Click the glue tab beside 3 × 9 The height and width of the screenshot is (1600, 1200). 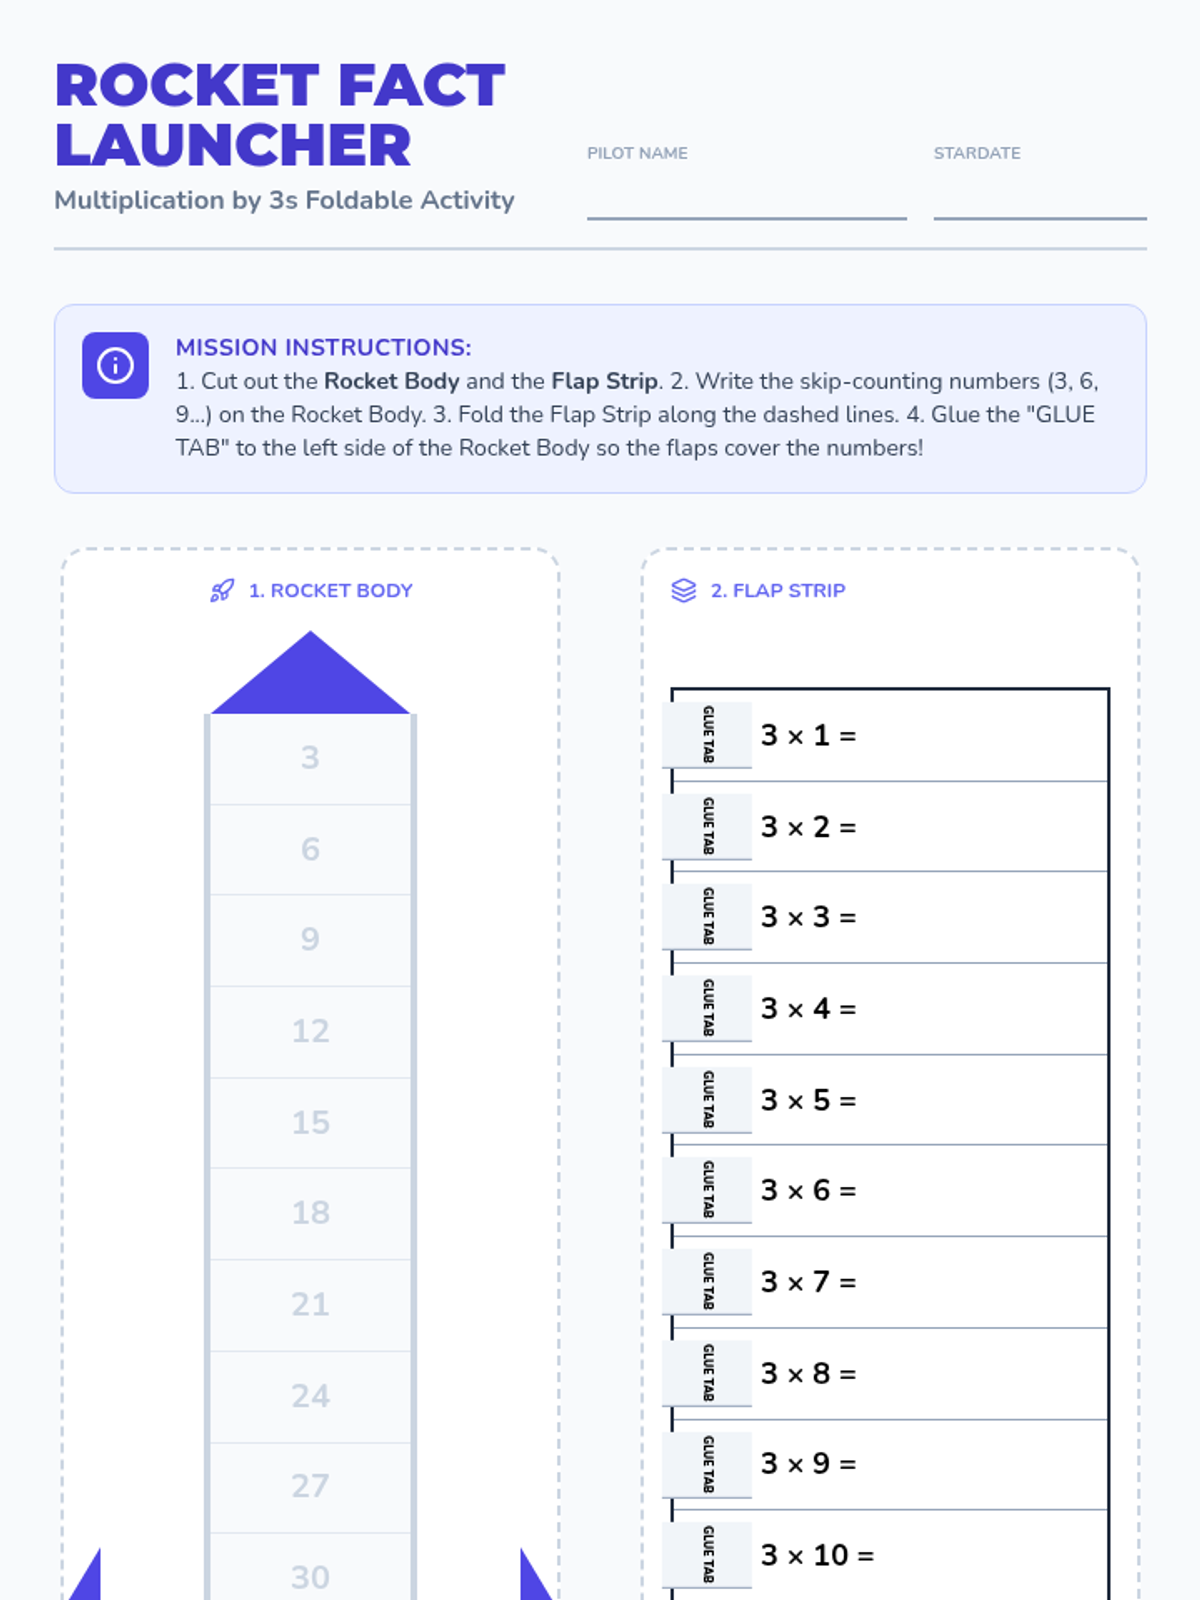tap(707, 1465)
